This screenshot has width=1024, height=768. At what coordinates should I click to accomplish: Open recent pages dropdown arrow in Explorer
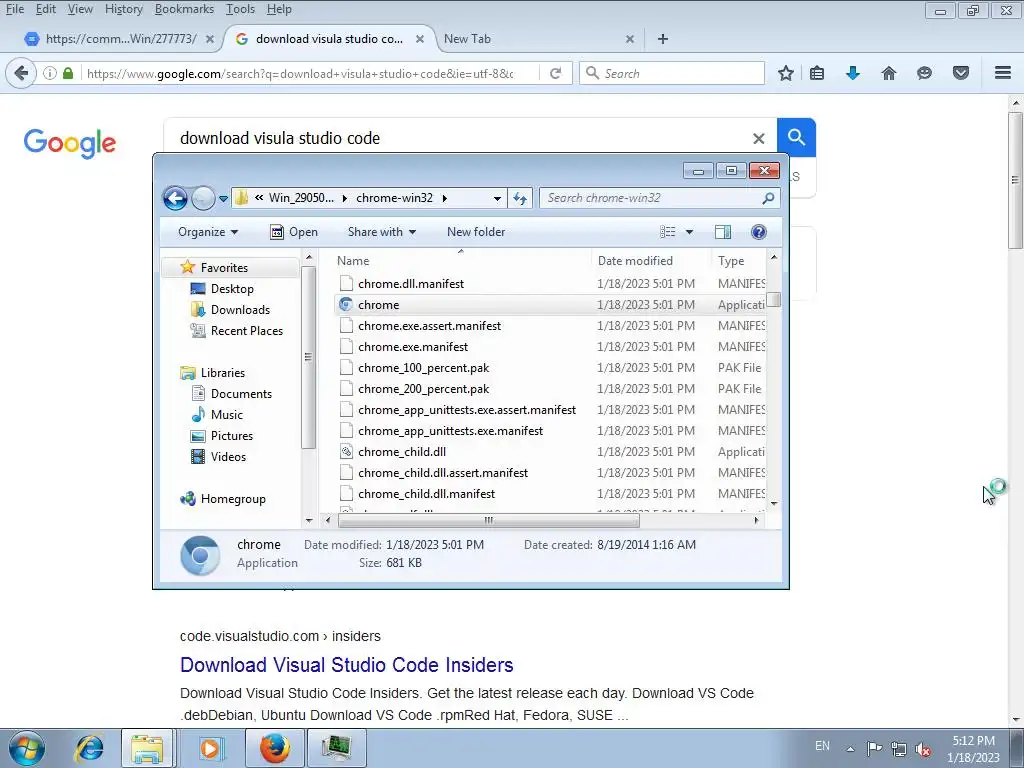point(223,198)
